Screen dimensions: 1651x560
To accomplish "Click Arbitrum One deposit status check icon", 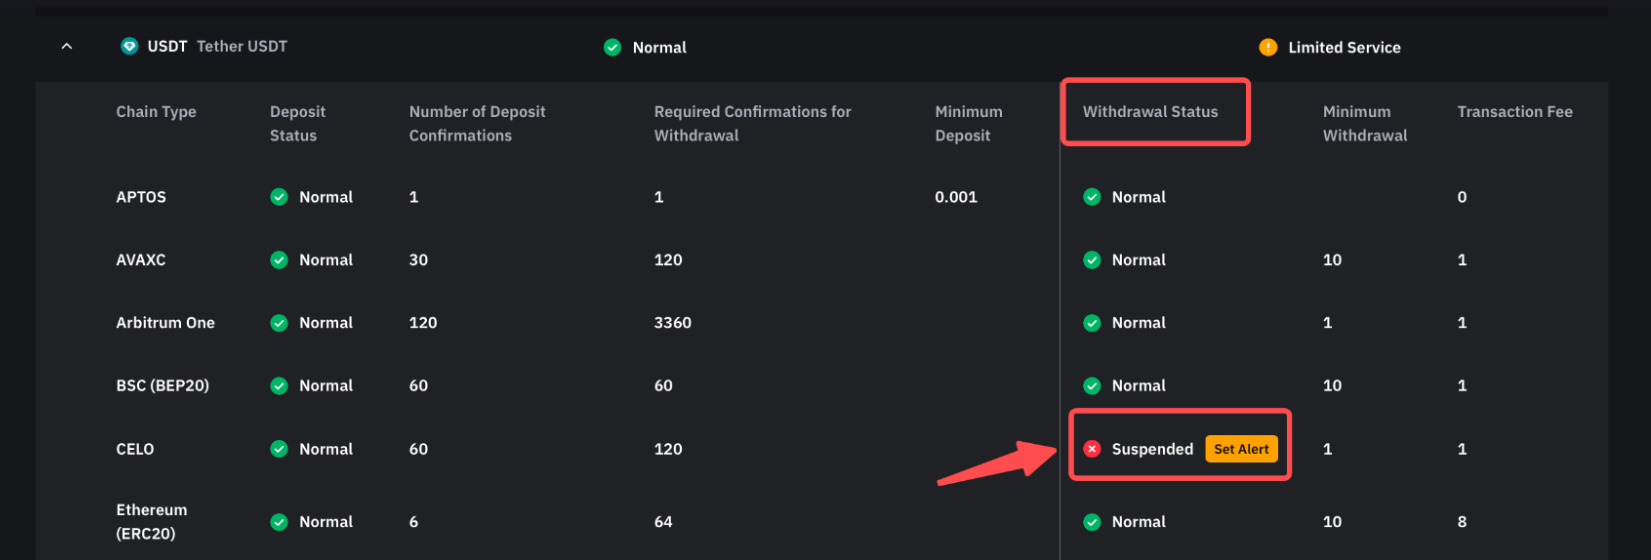I will click(279, 323).
